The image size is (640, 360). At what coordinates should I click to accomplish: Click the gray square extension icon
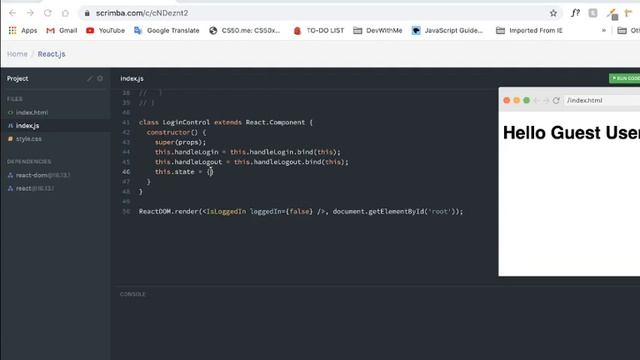[x=593, y=13]
